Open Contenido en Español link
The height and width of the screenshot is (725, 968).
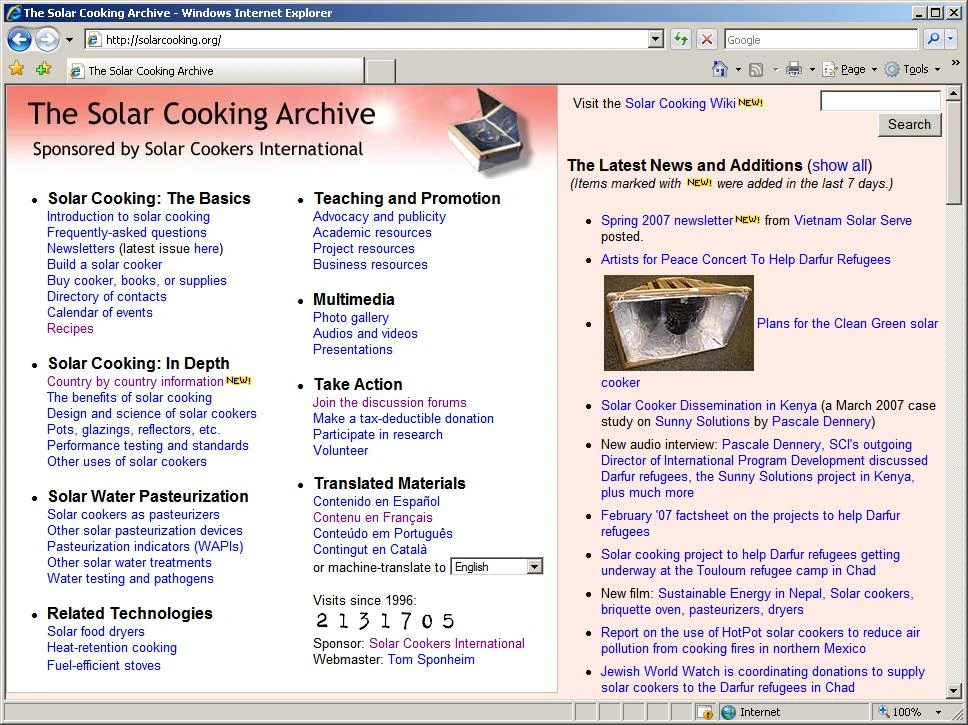pyautogui.click(x=377, y=501)
